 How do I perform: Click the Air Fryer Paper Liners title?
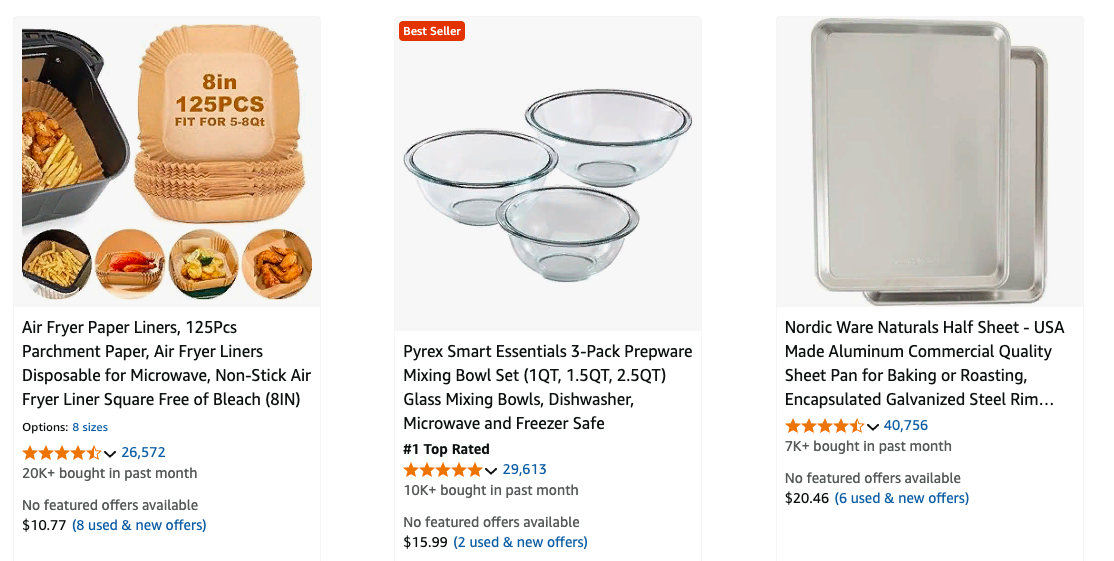pos(166,363)
